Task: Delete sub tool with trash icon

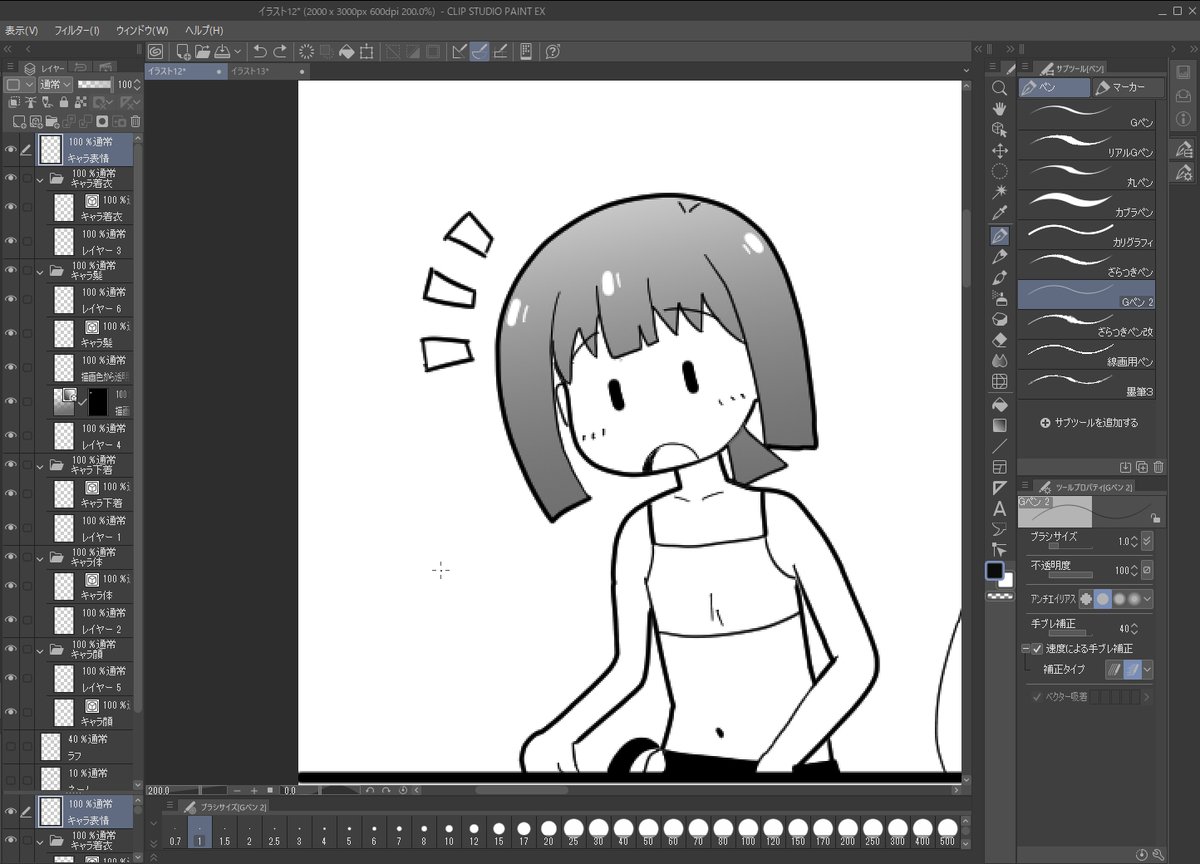Action: pos(1159,467)
